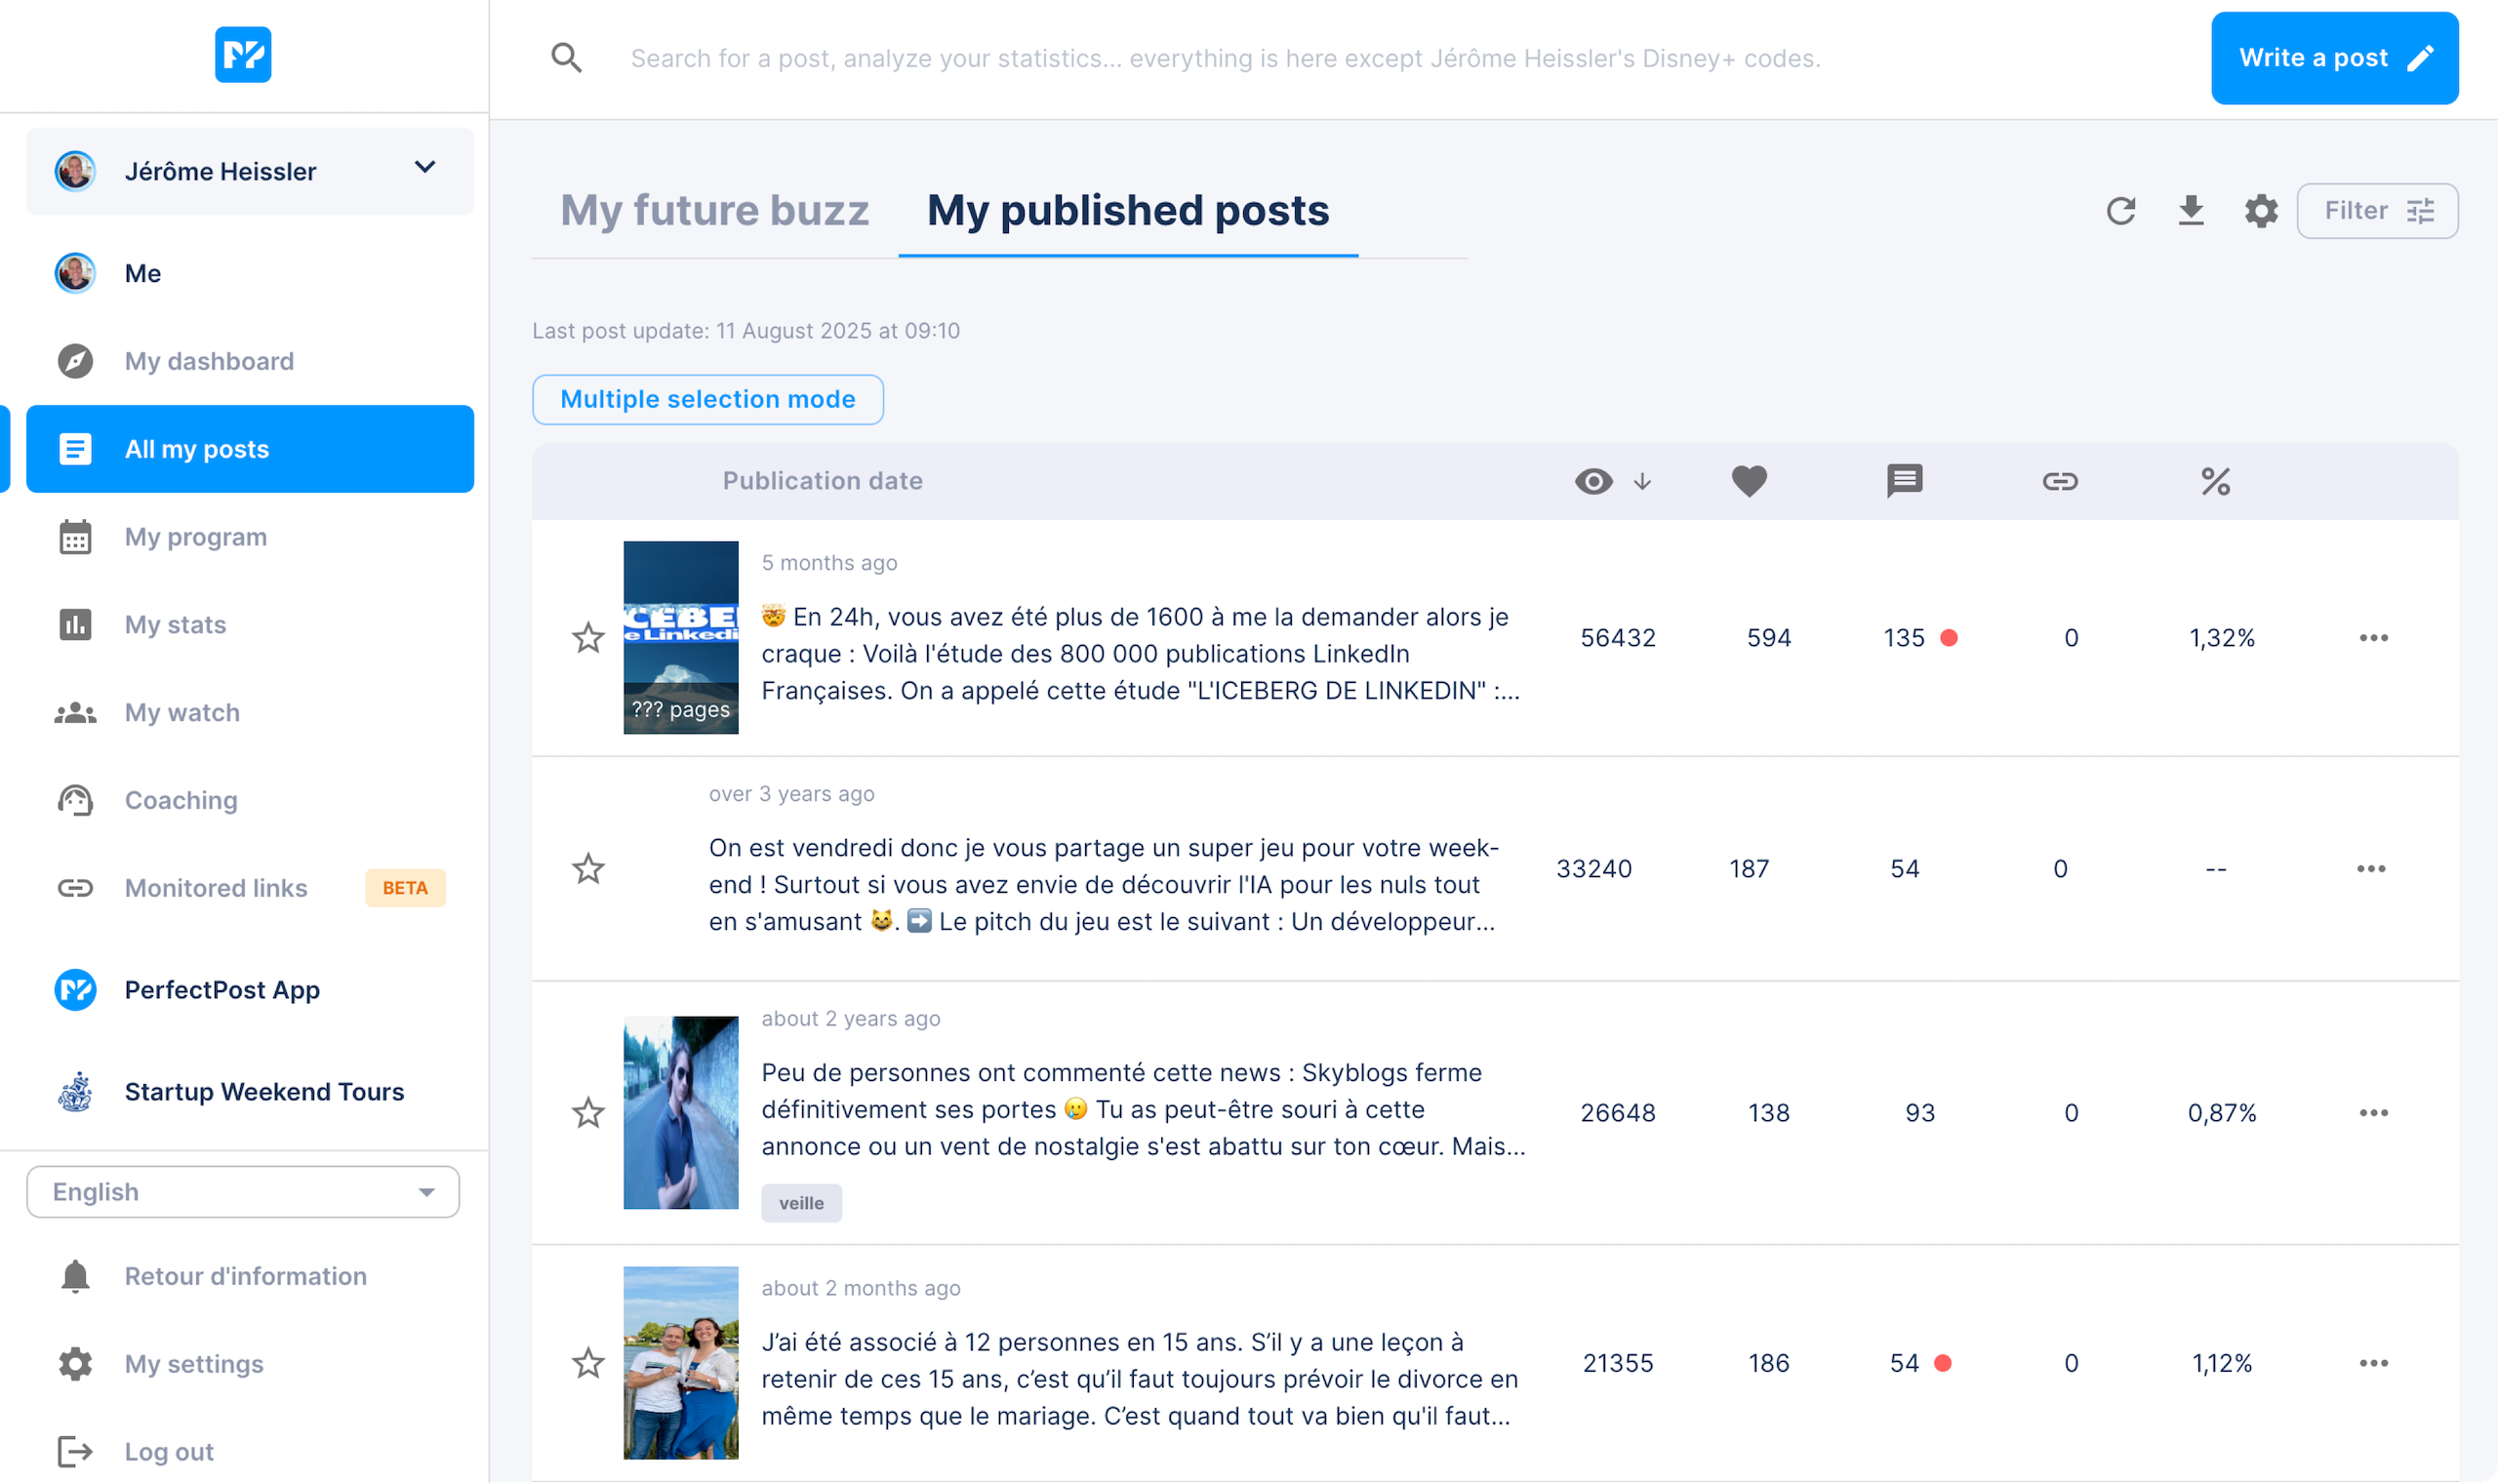2498x1484 pixels.
Task: Open My stats in sidebar
Action: point(175,625)
